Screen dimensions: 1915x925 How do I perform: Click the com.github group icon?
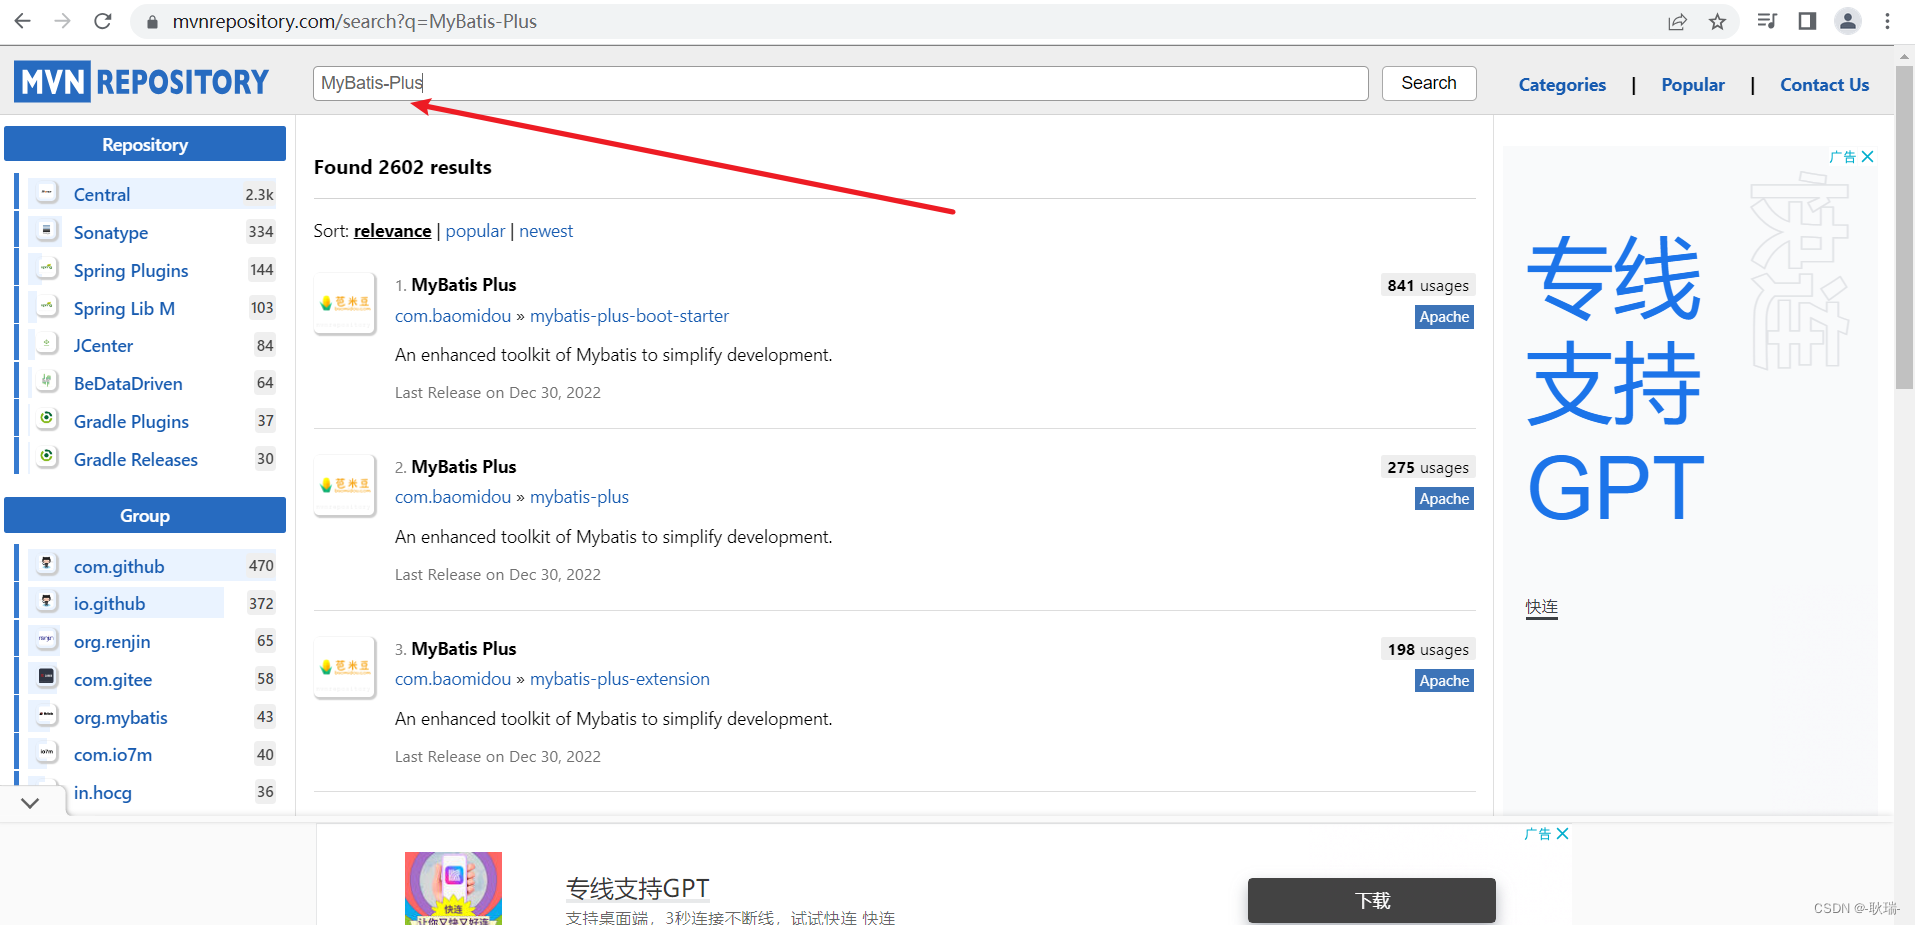pyautogui.click(x=47, y=565)
